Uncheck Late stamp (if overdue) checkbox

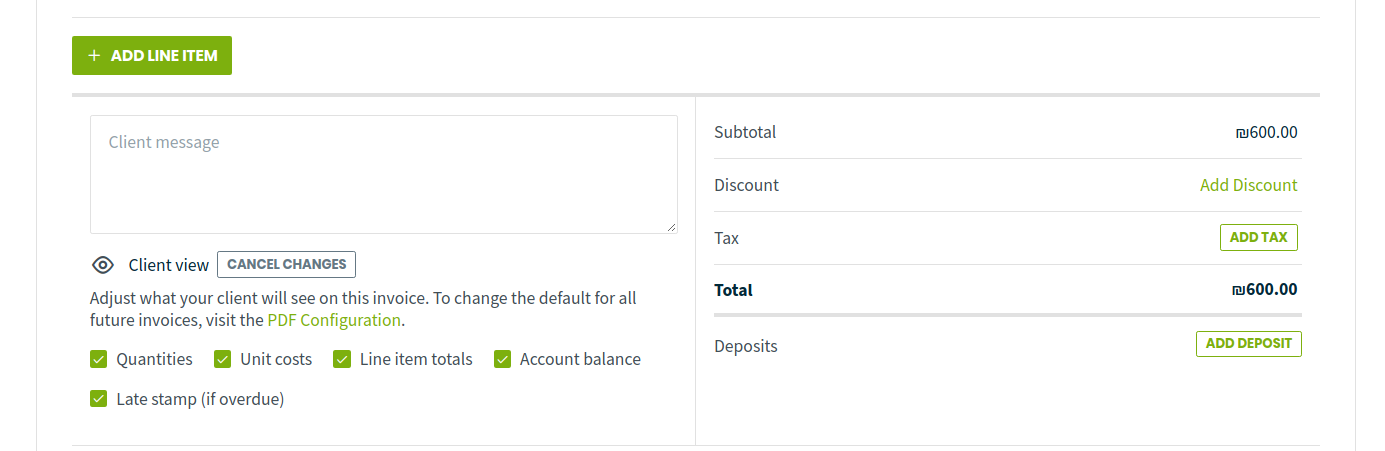click(x=99, y=399)
